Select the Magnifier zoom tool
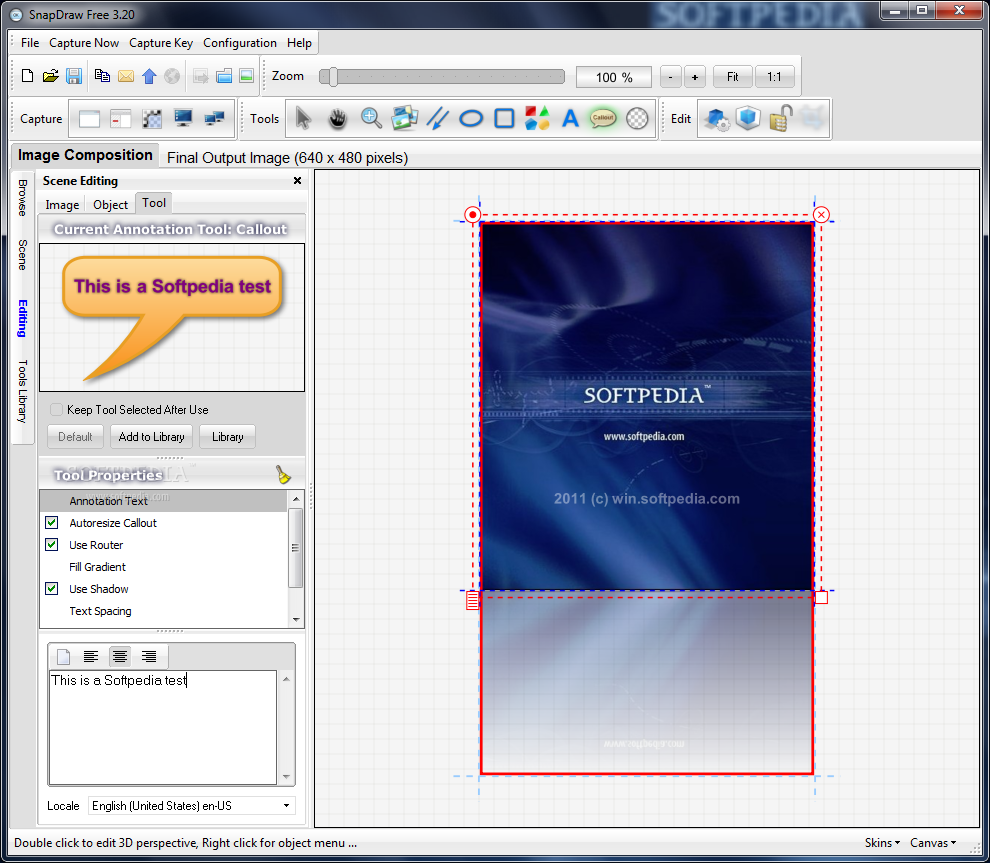The image size is (990, 863). (x=371, y=118)
